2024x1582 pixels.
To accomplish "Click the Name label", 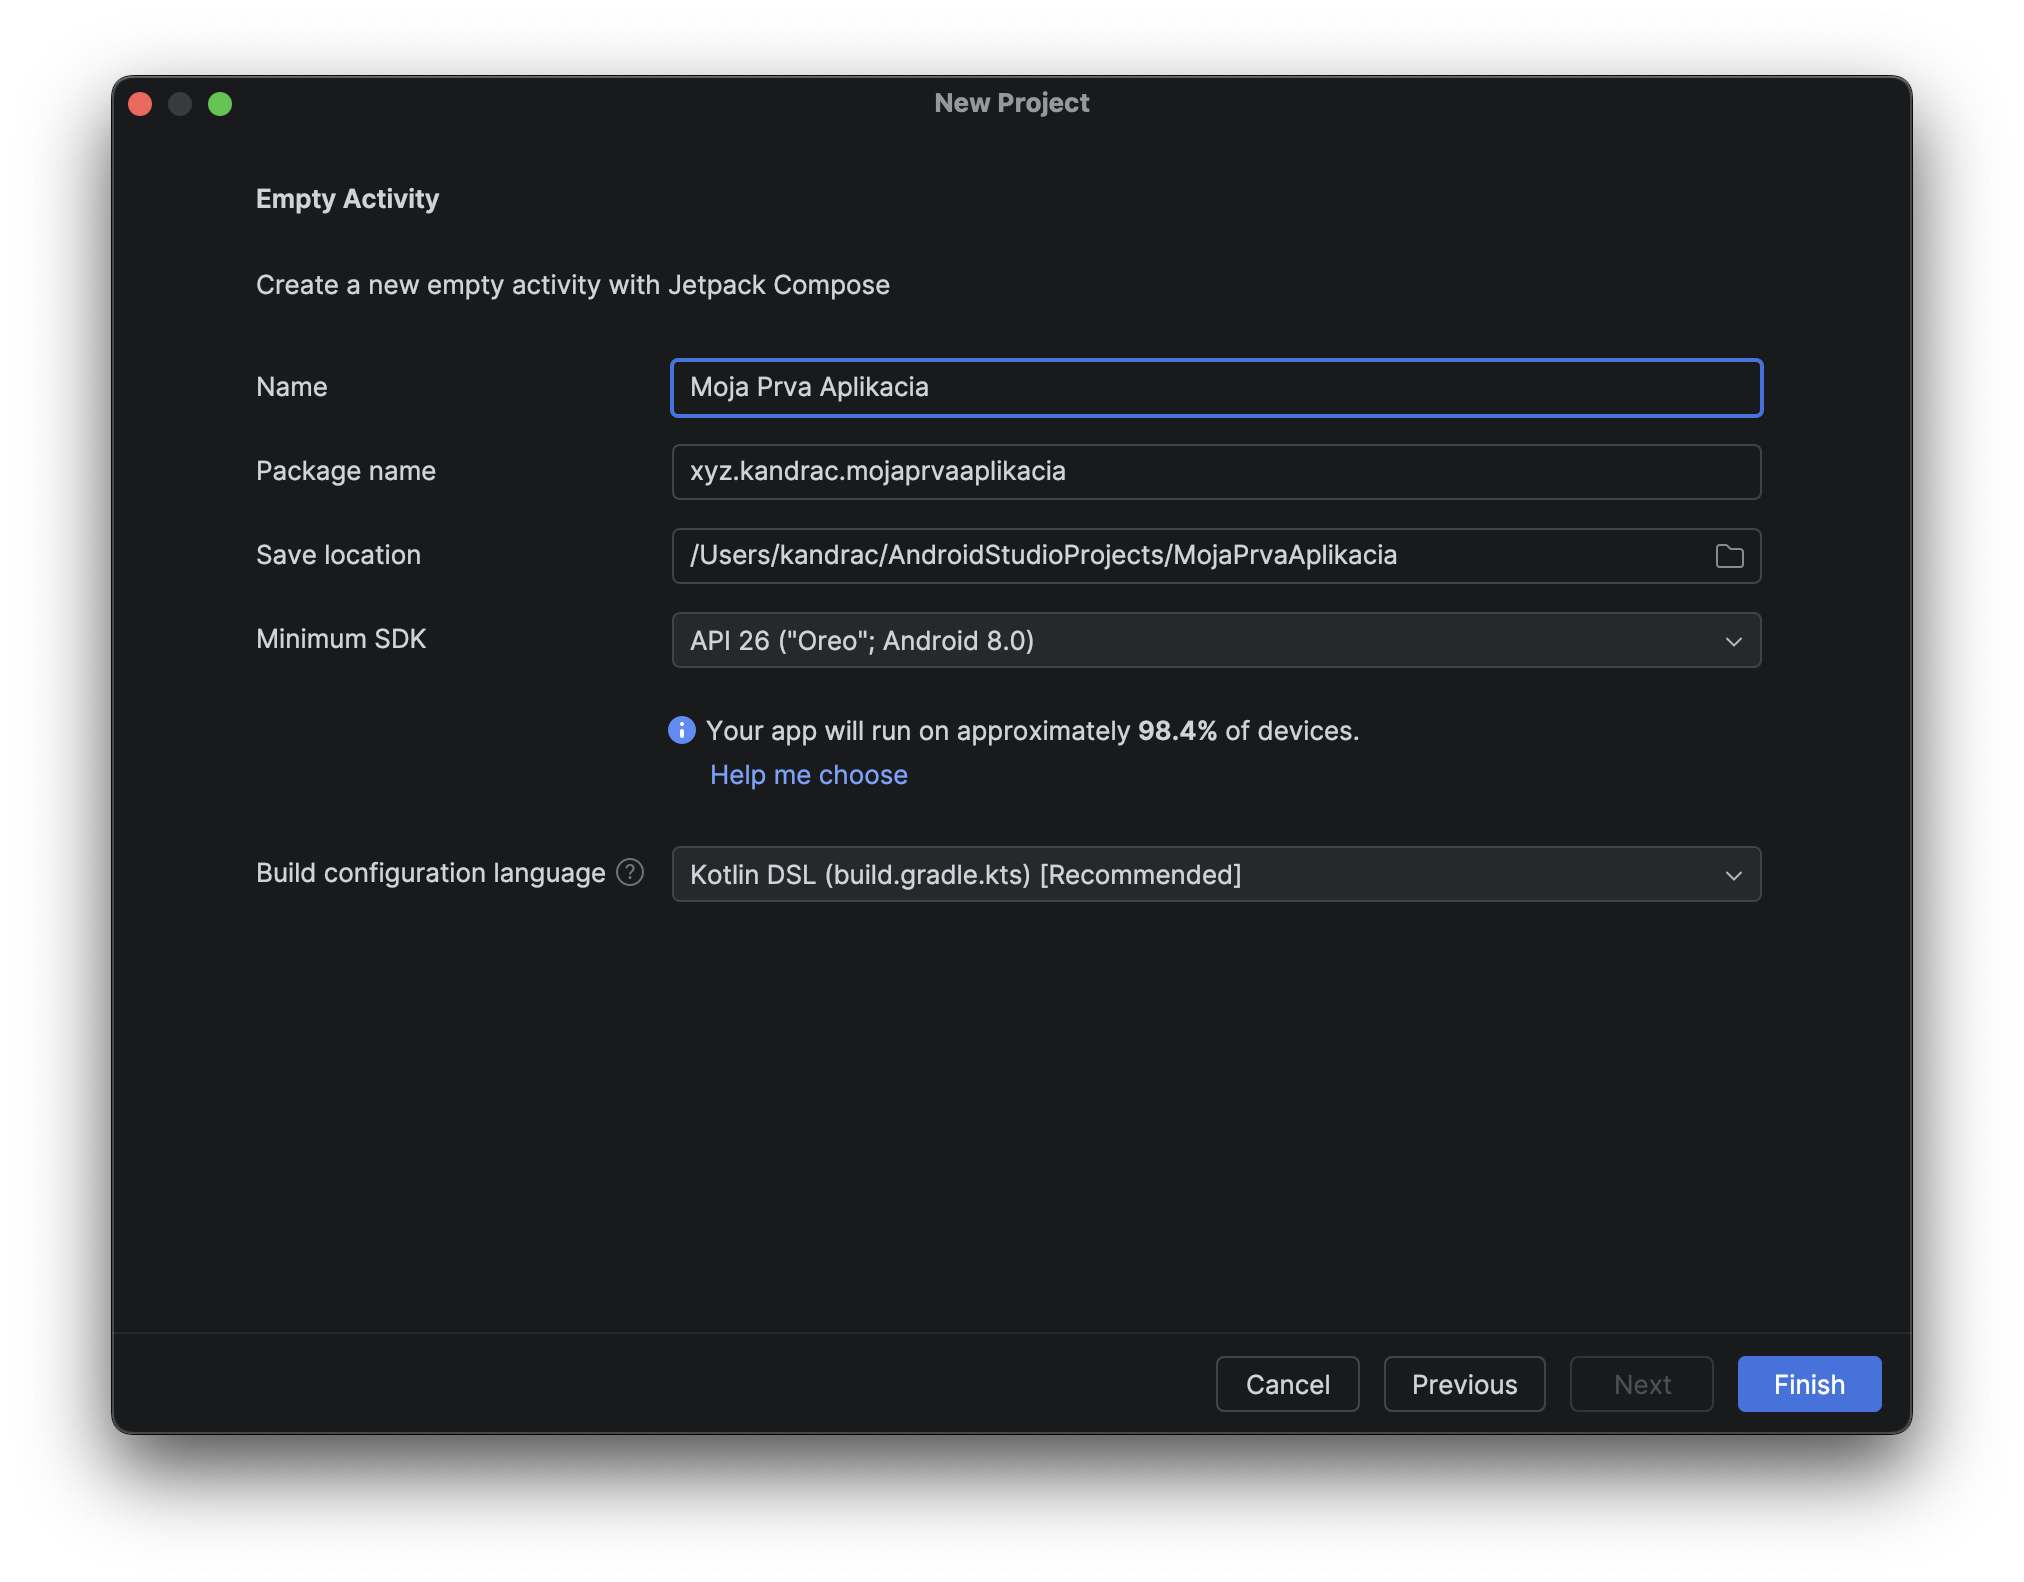I will pos(291,387).
